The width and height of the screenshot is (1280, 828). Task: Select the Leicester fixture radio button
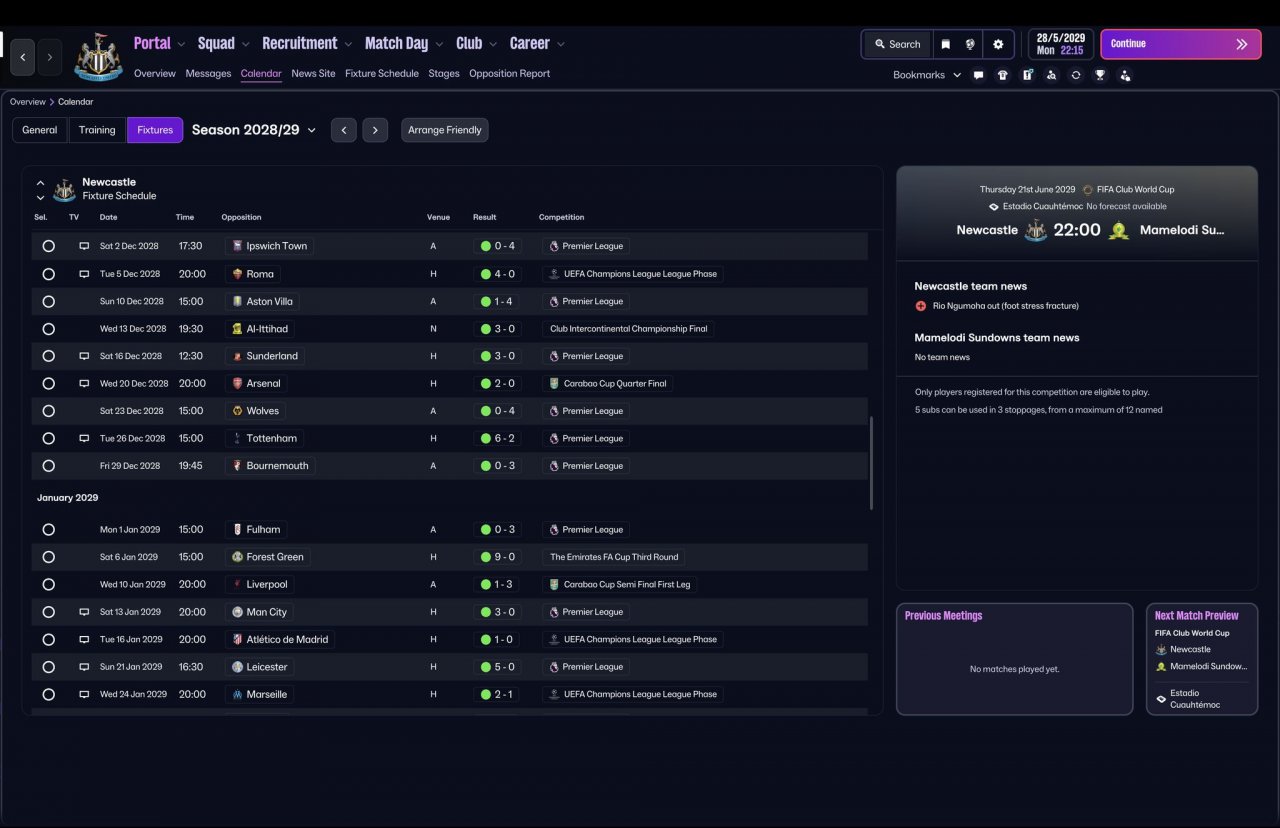[48, 667]
